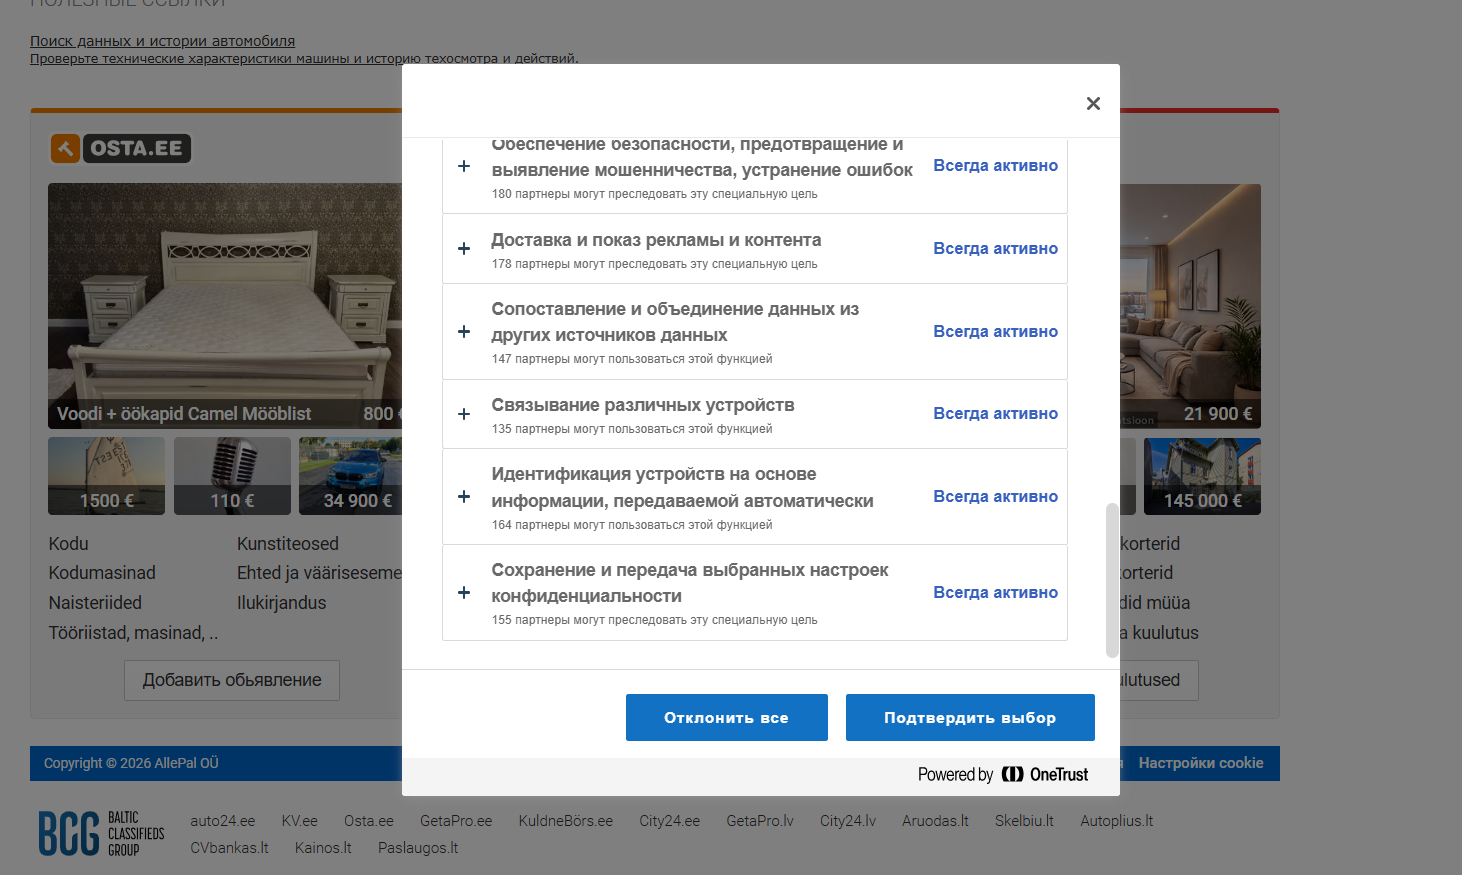Open Osta.ee footer link
The height and width of the screenshot is (875, 1462).
(369, 821)
